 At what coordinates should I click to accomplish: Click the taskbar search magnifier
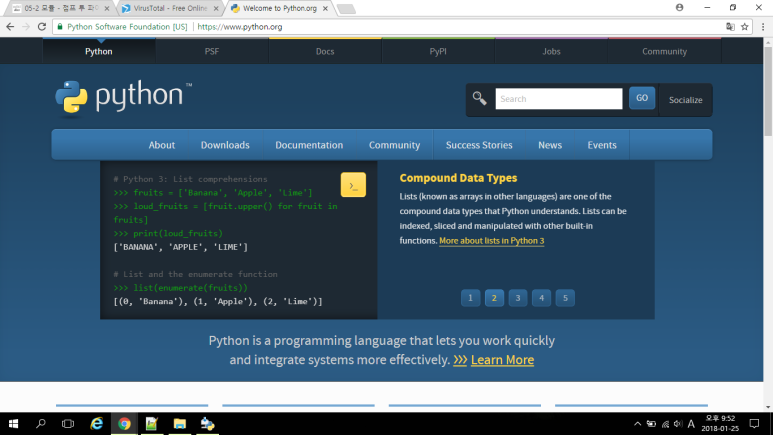[x=41, y=424]
